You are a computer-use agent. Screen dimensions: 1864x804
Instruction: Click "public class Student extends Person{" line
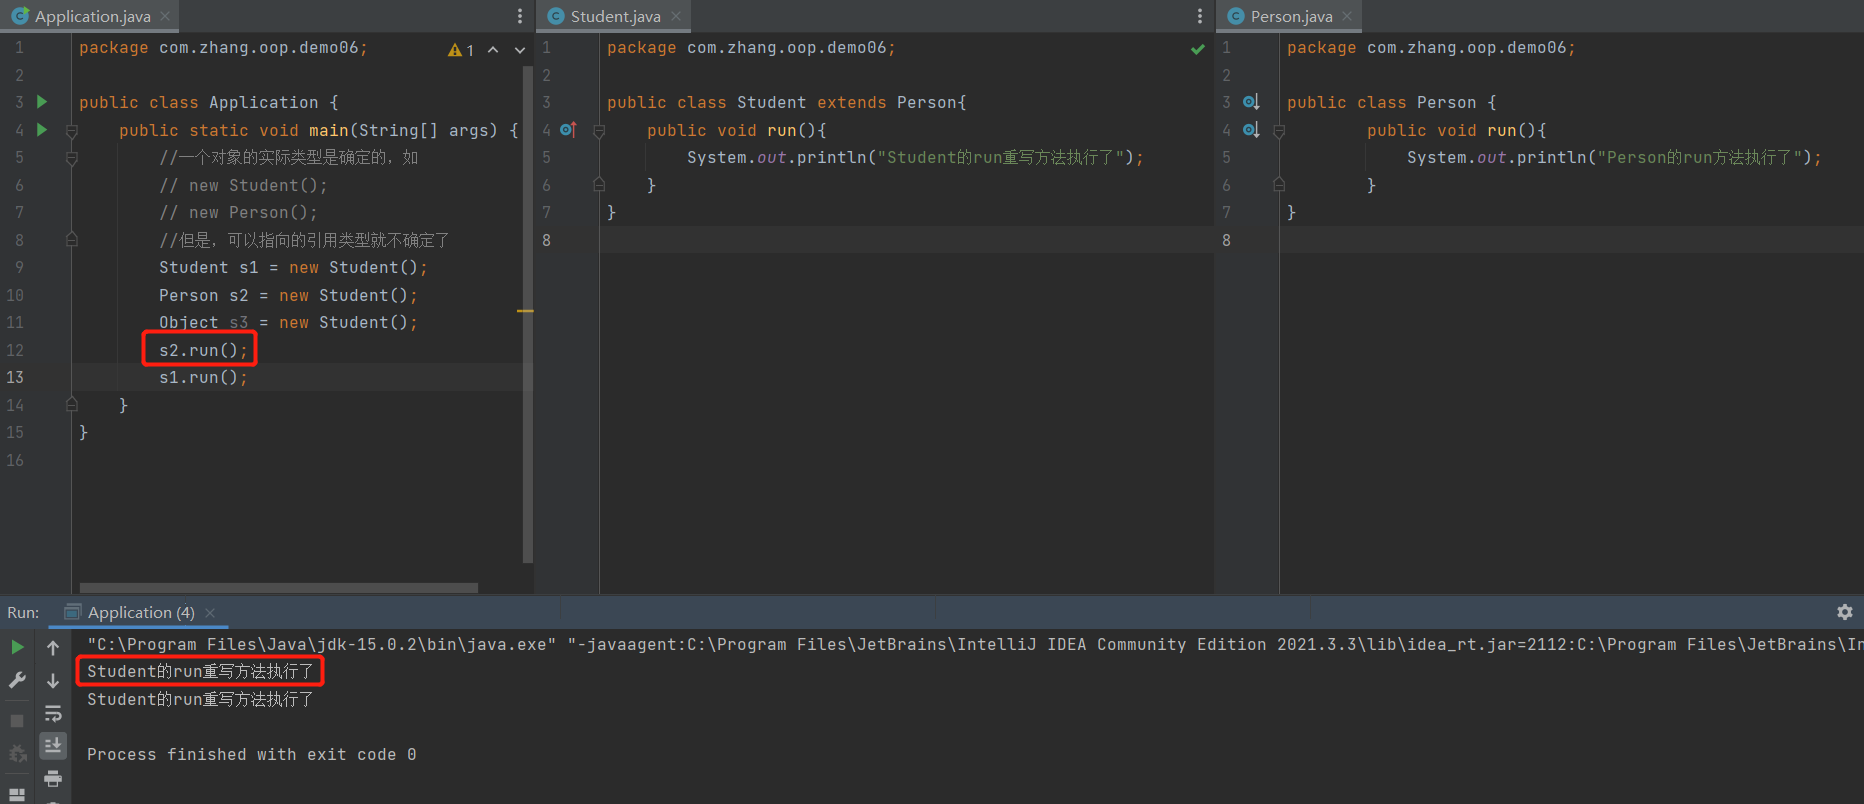click(787, 103)
